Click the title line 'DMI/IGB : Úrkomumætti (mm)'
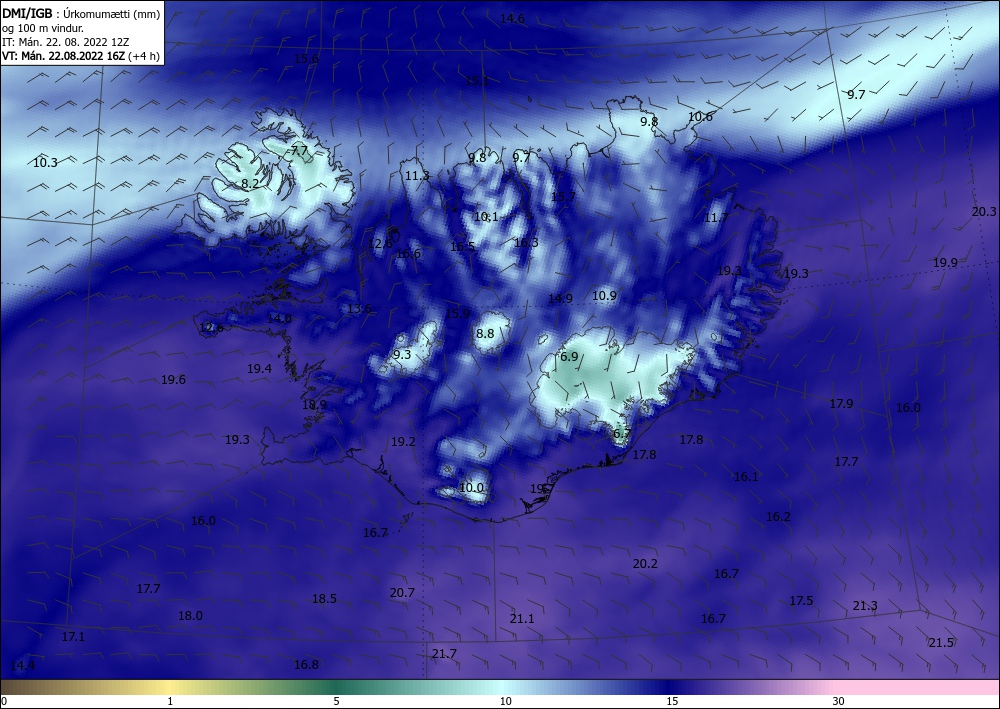This screenshot has height=709, width=1000. [x=81, y=14]
